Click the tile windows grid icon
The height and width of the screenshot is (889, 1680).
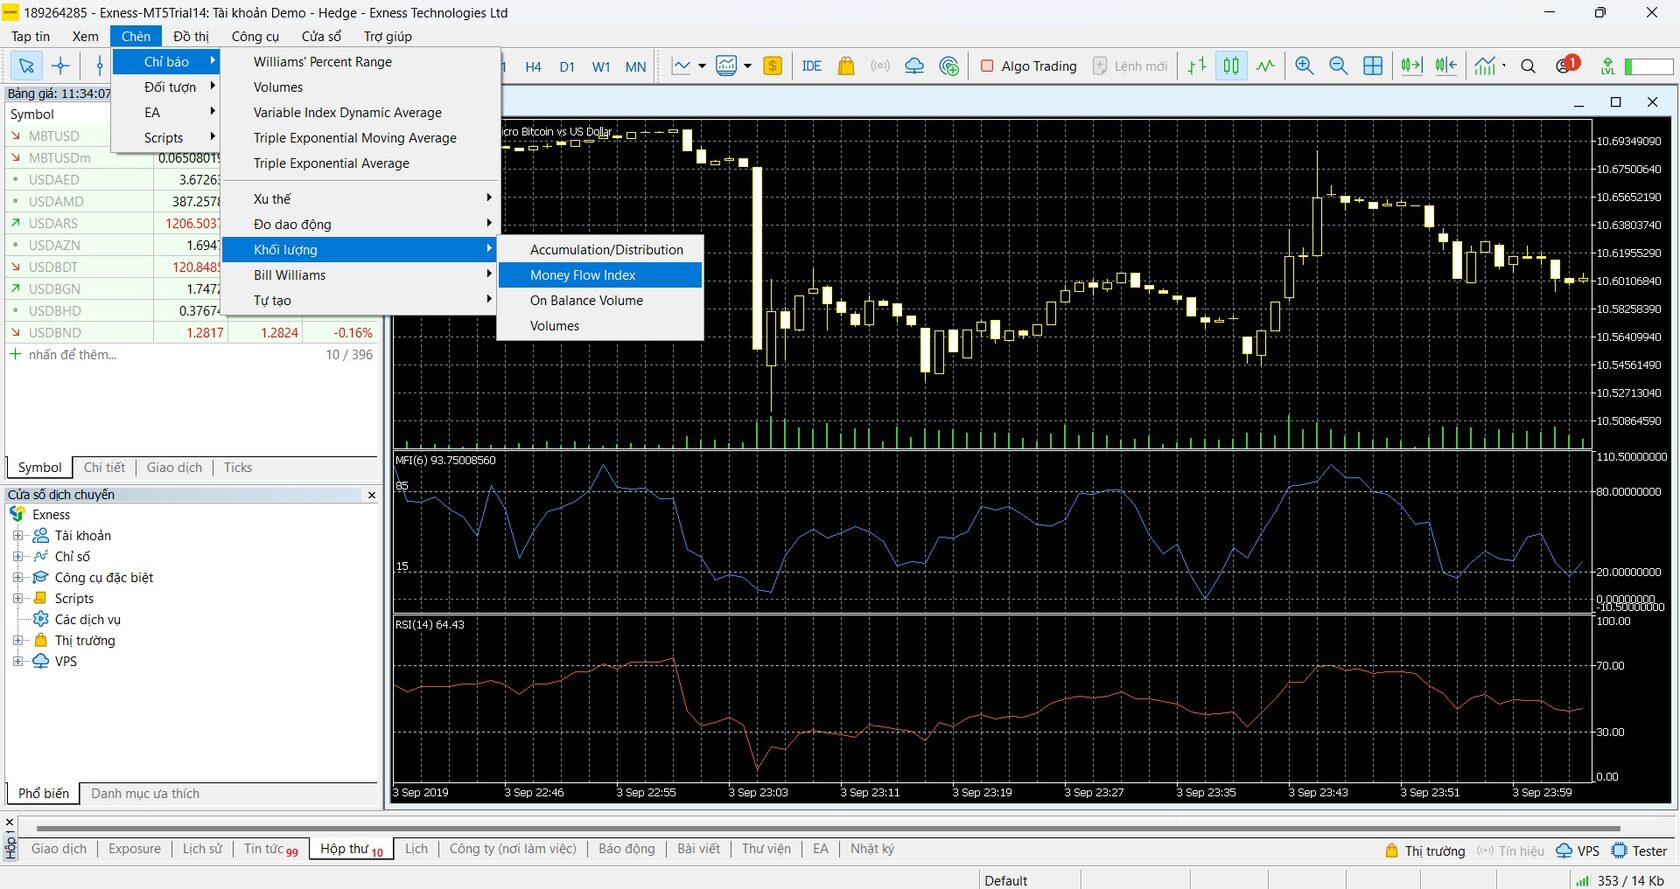point(1373,66)
